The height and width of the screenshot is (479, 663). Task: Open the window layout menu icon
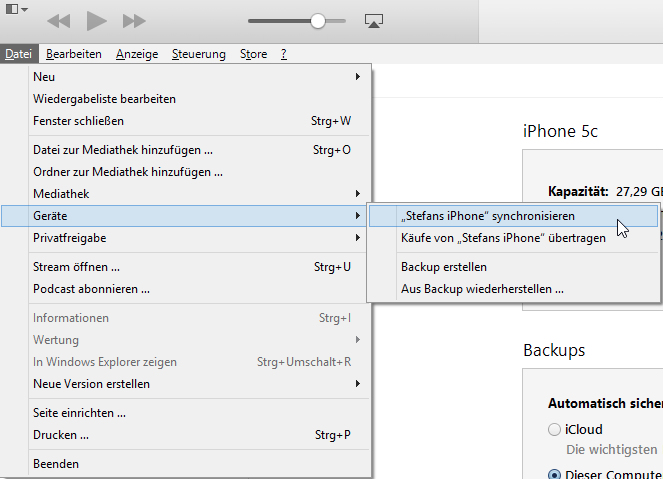tap(16, 9)
